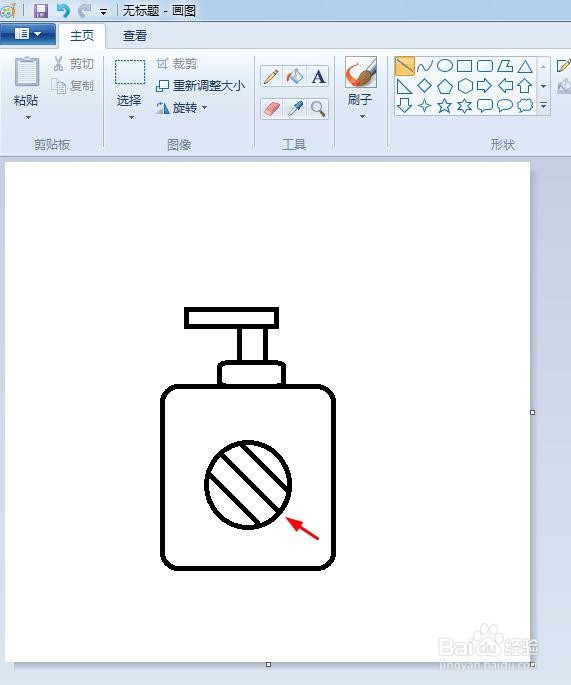Expand the 粘贴 dropdown arrow

pyautogui.click(x=28, y=117)
